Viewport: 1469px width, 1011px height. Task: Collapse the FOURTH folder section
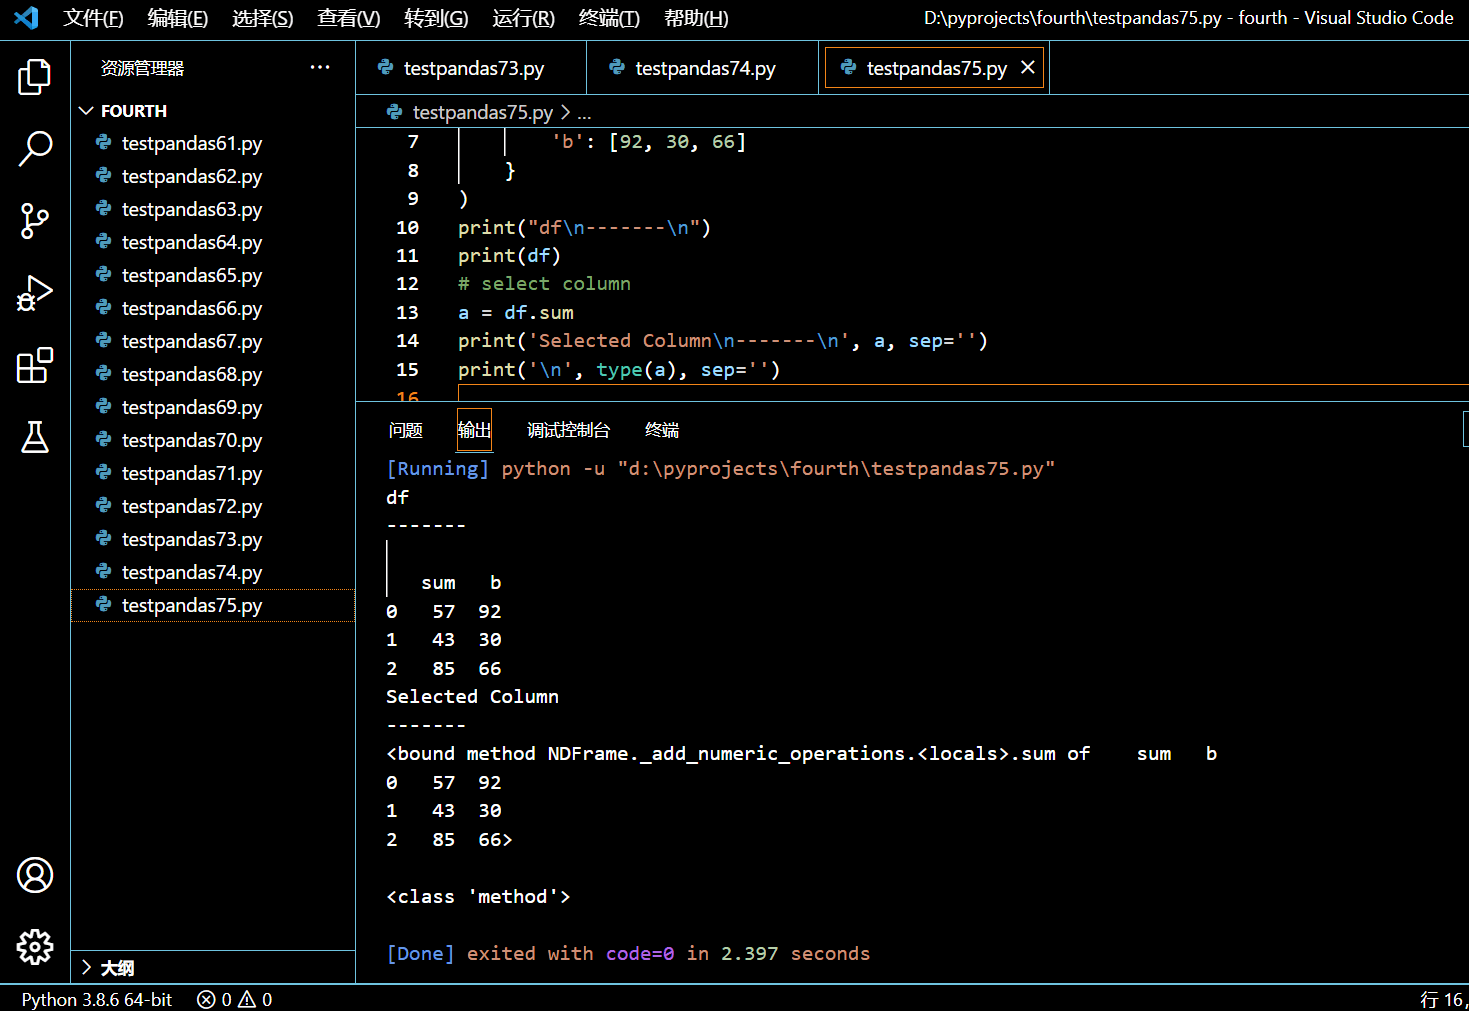86,111
